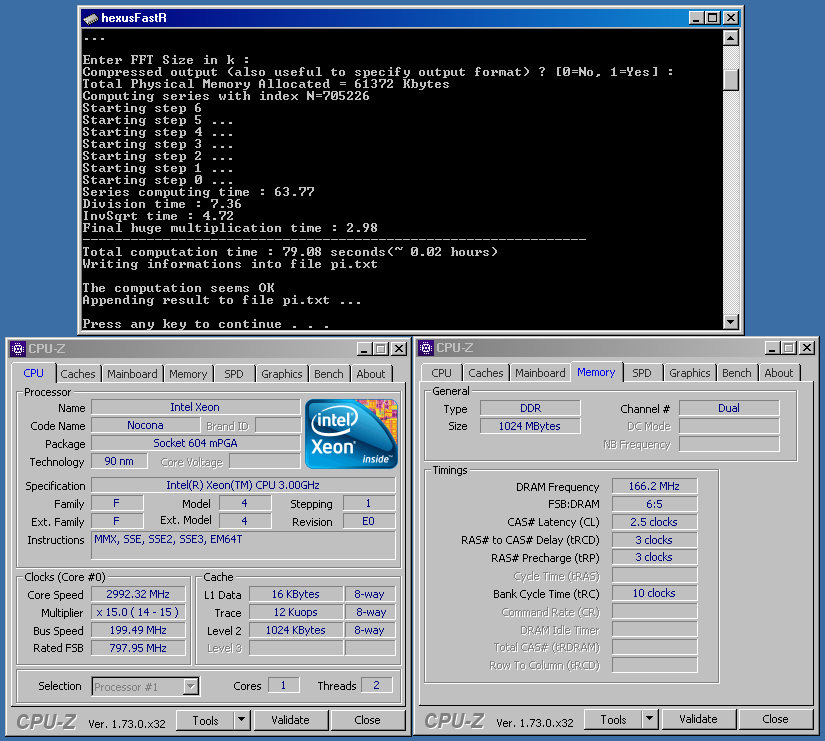The height and width of the screenshot is (741, 825).
Task: Click the memory Size value '1024 MBytes'
Action: pos(530,426)
